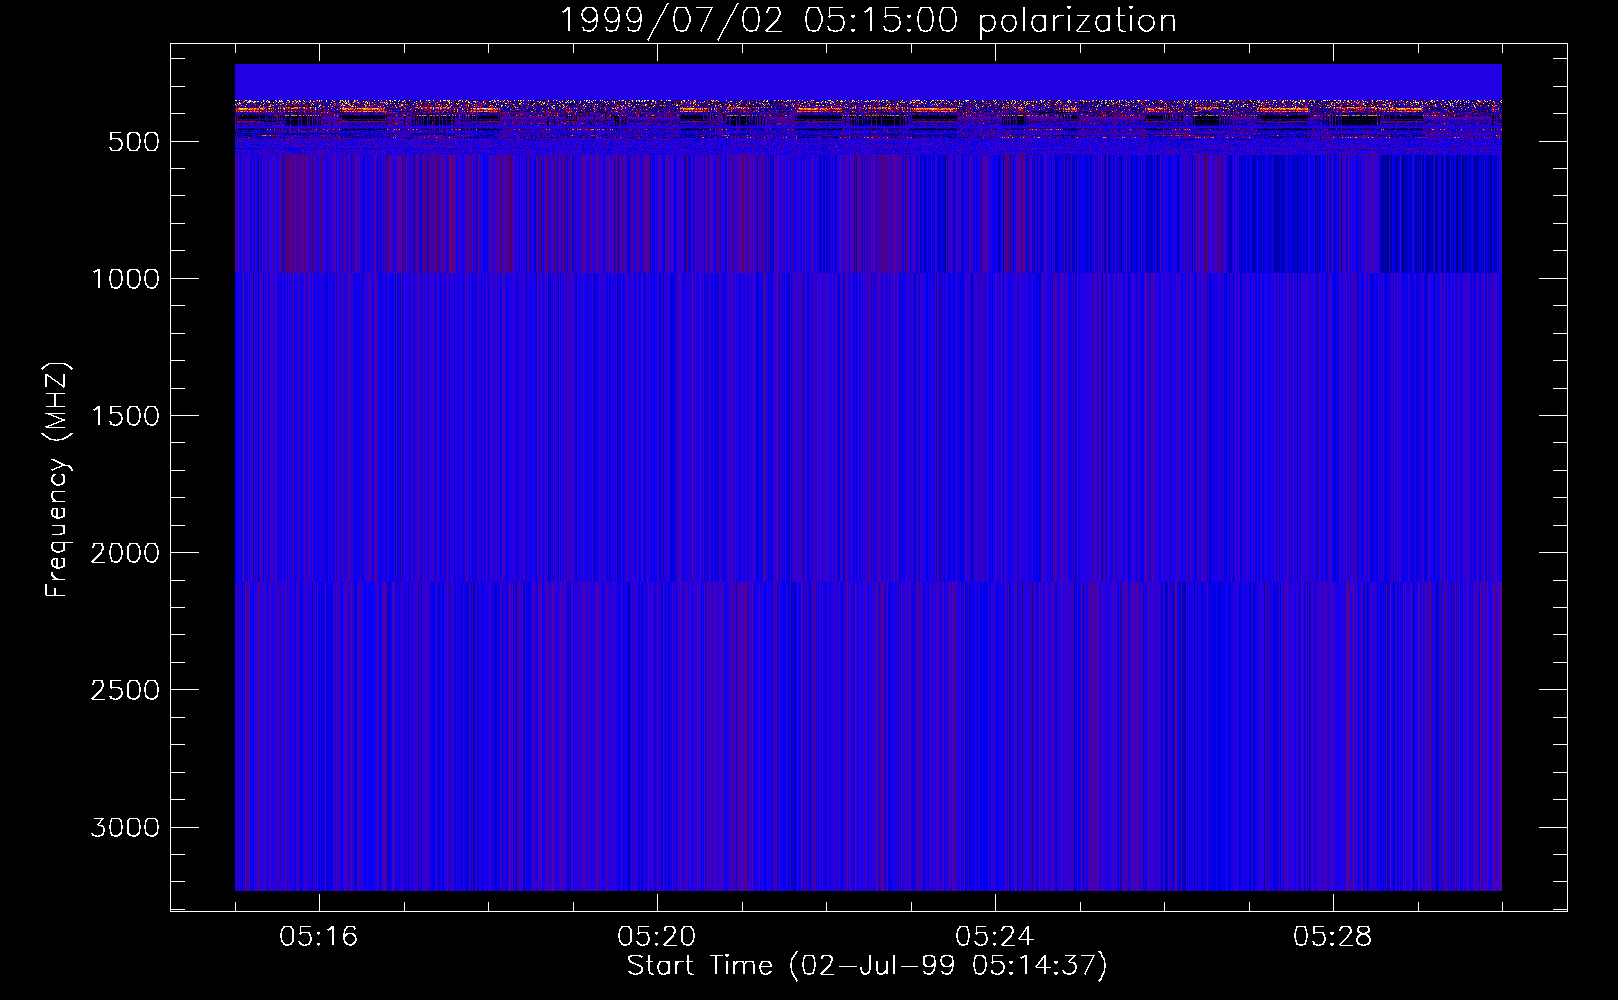Click the 1000 frequency tick label
This screenshot has width=1618, height=1000.
click(125, 279)
